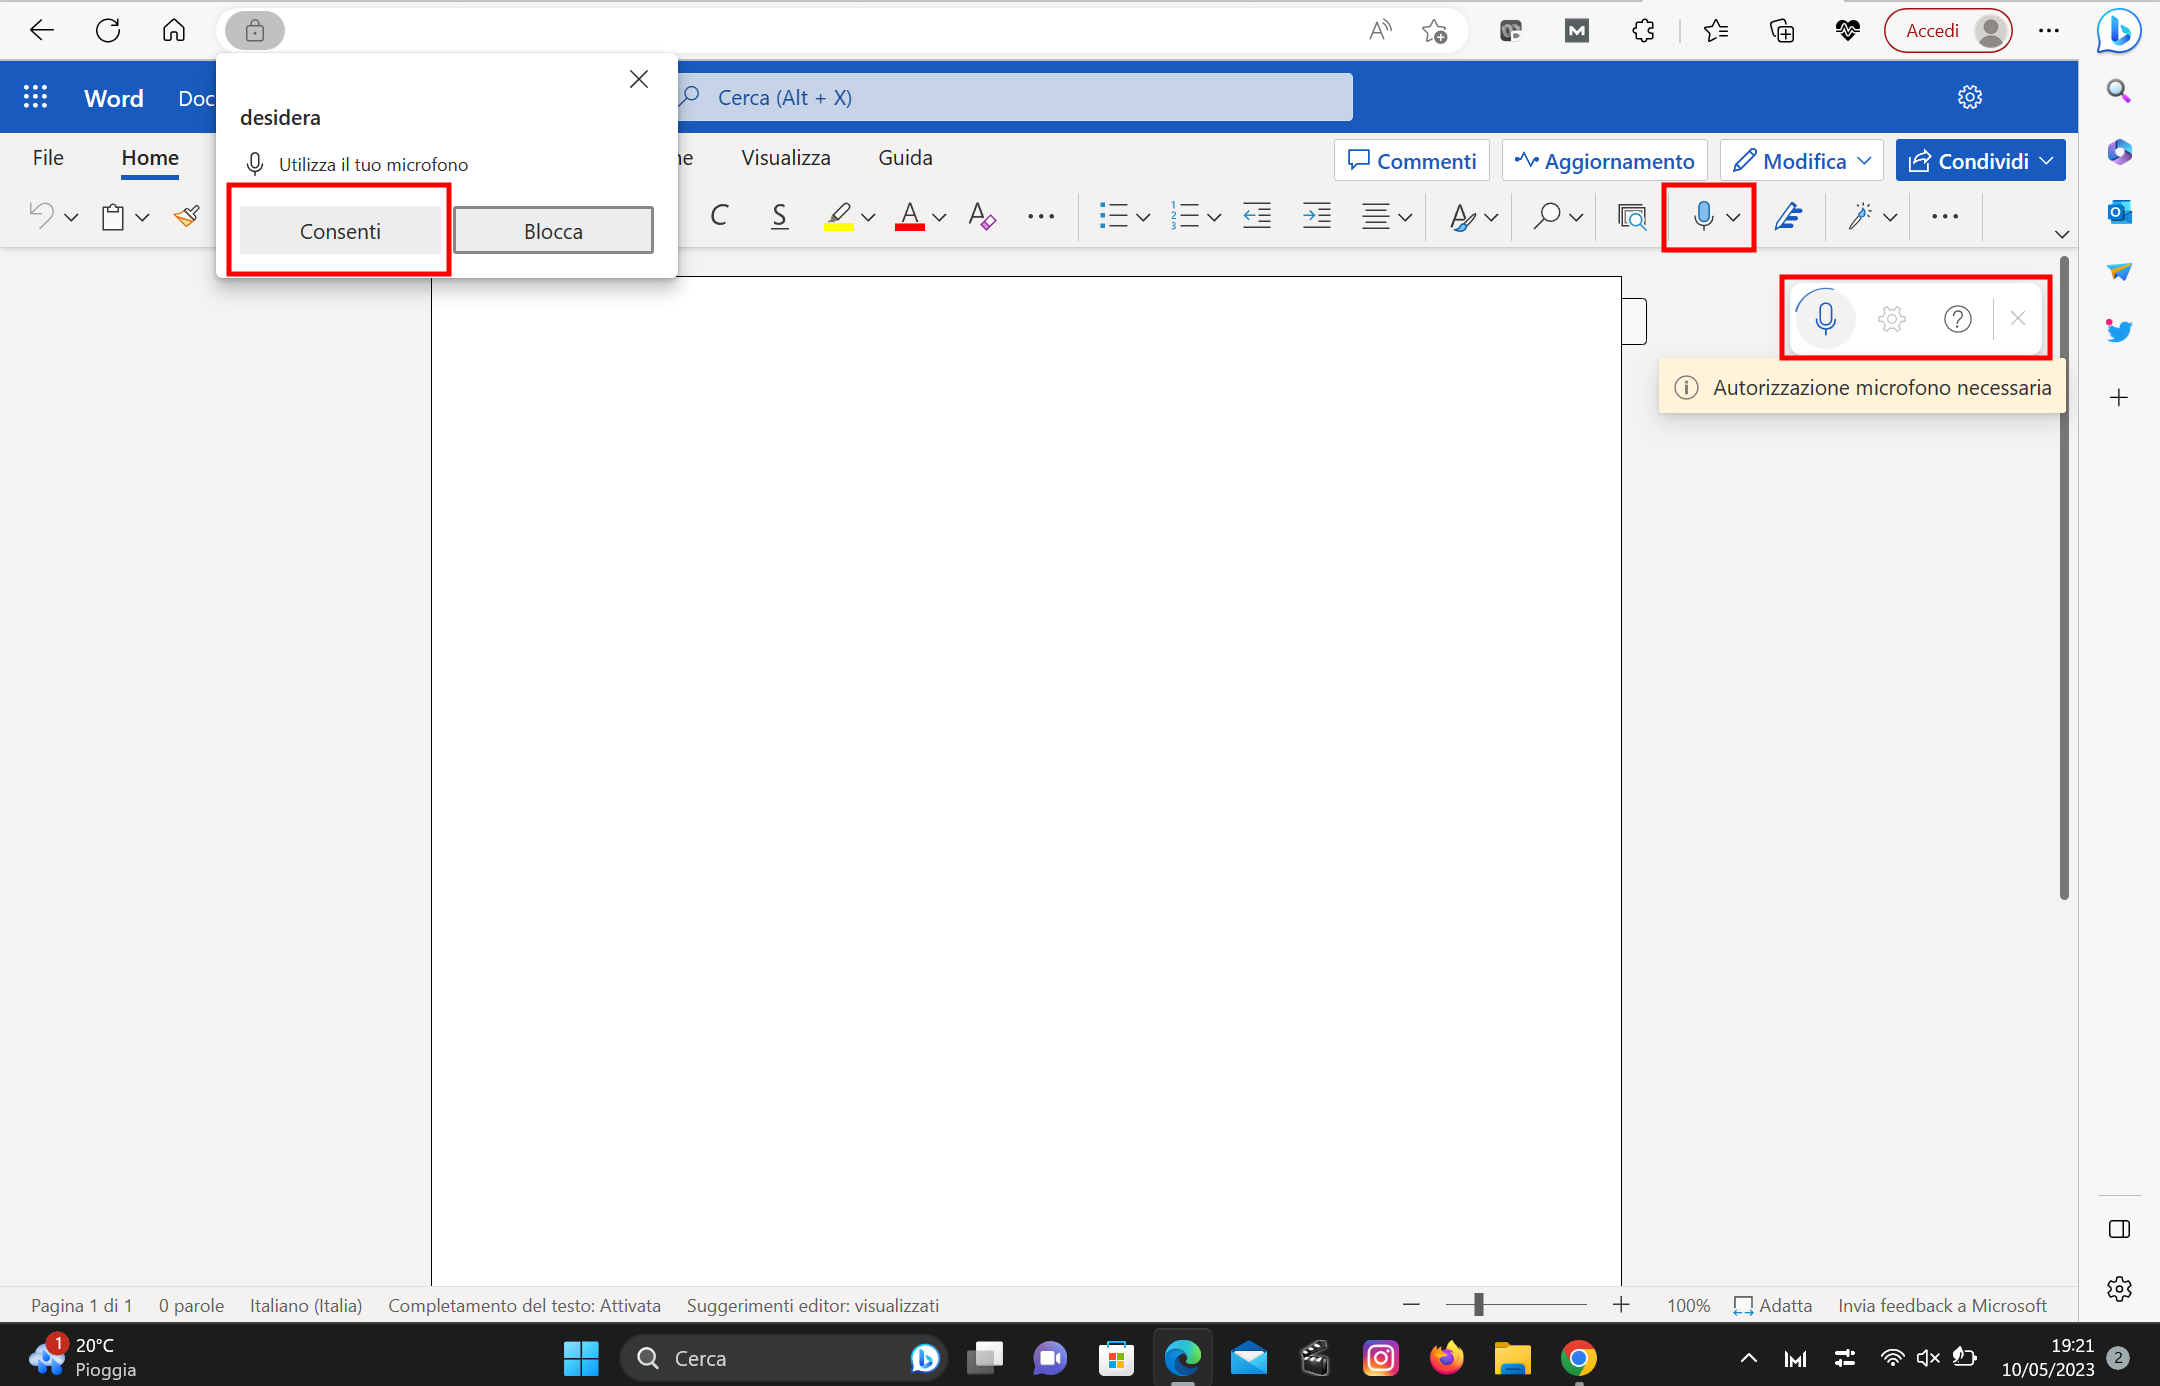Click the Outlook icon in the Edge sidebar
The image size is (2160, 1386).
(x=2120, y=212)
